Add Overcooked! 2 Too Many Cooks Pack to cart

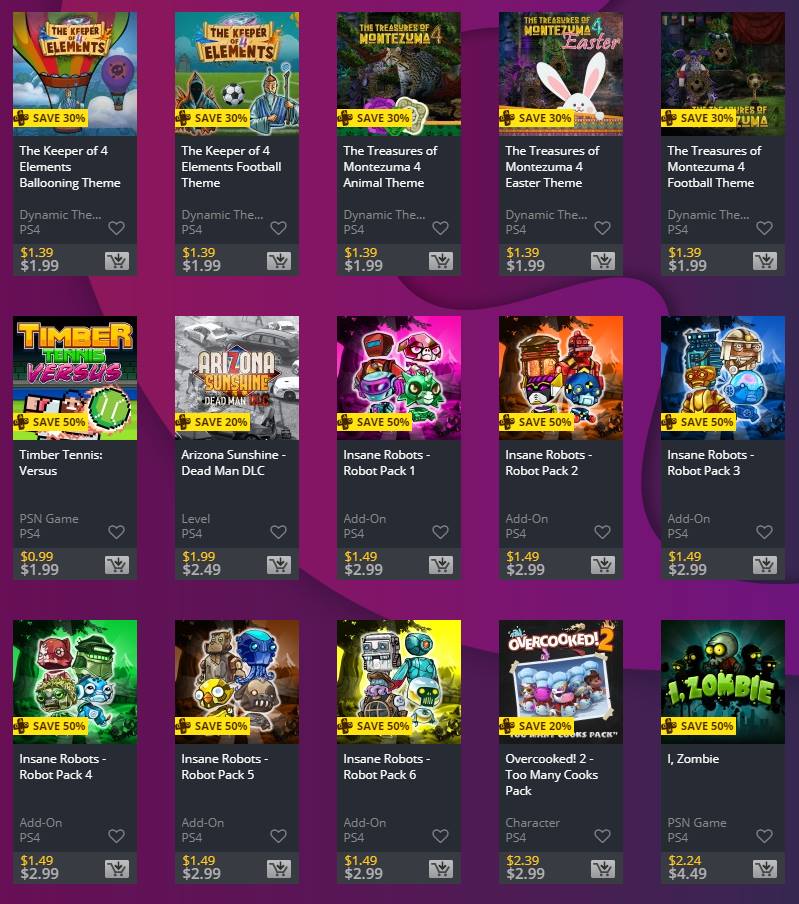[x=603, y=869]
